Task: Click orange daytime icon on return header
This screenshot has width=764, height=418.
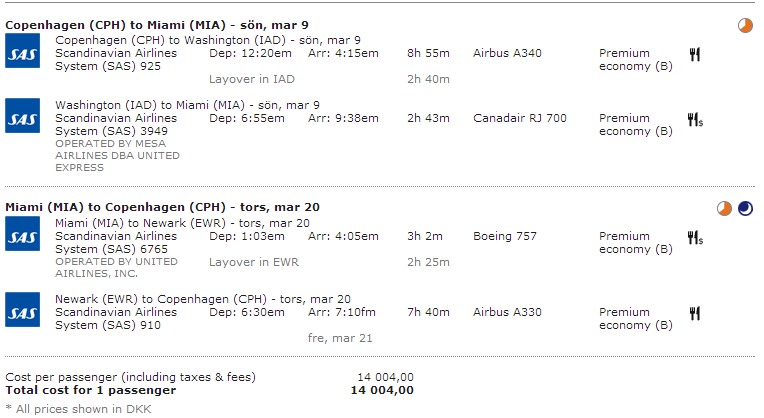Action: tap(724, 209)
